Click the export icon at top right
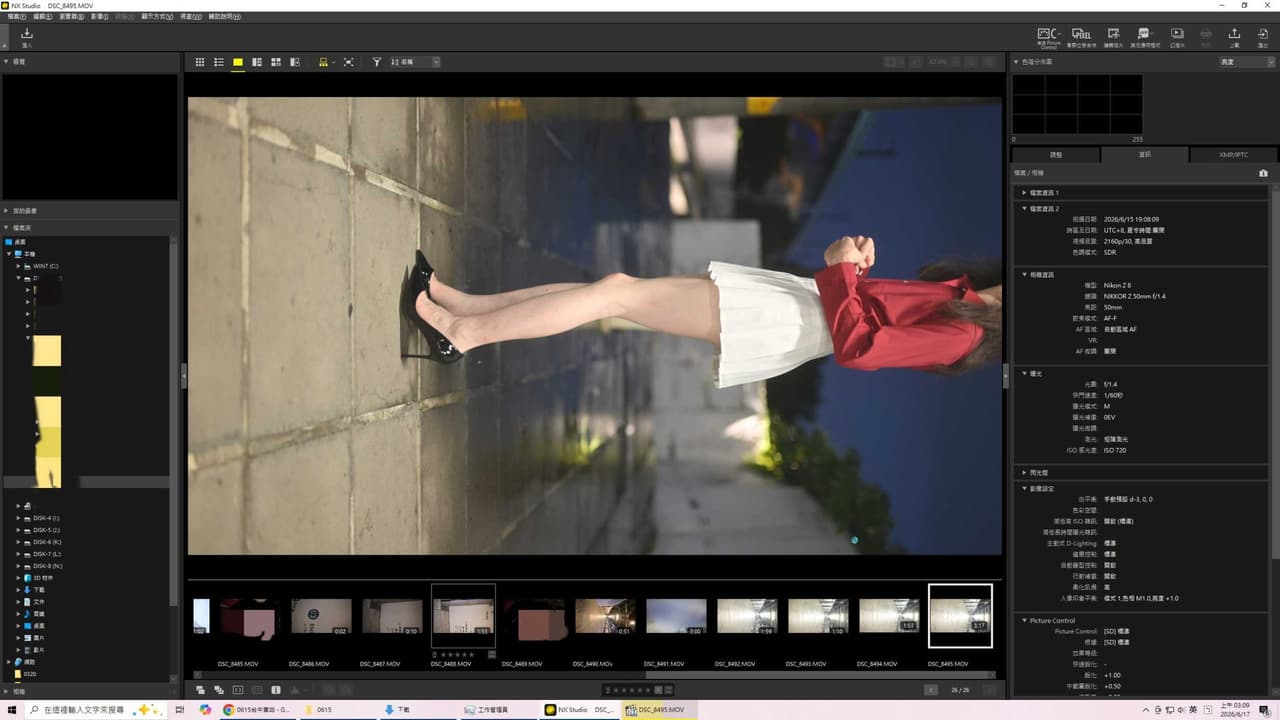1280x720 pixels. click(1263, 36)
